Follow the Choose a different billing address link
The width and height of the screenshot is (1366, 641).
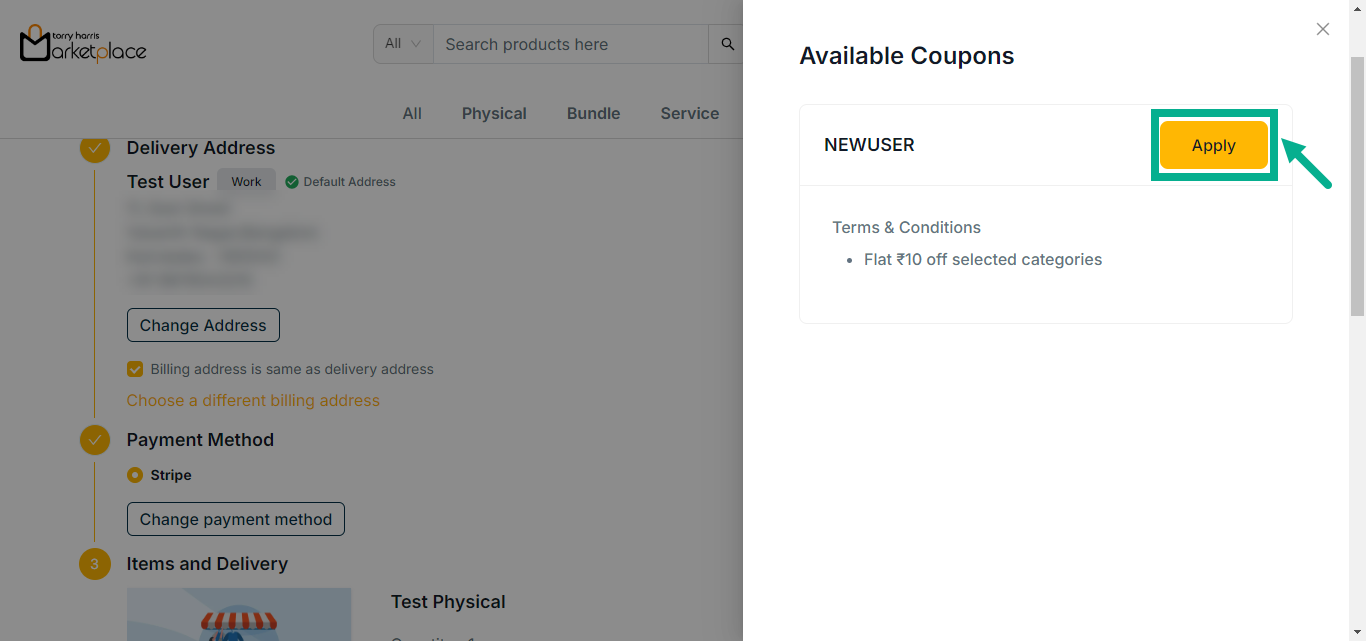tap(253, 400)
